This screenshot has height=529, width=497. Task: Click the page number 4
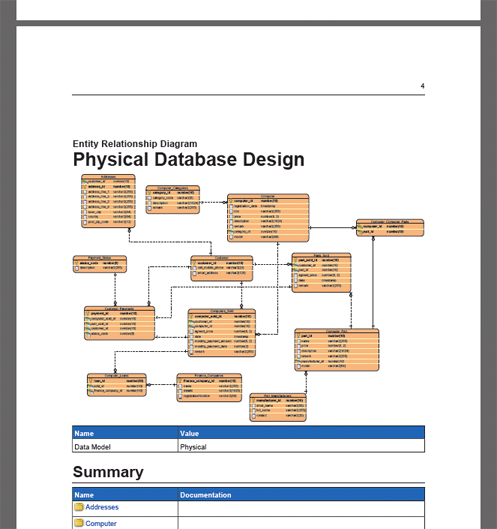(422, 86)
